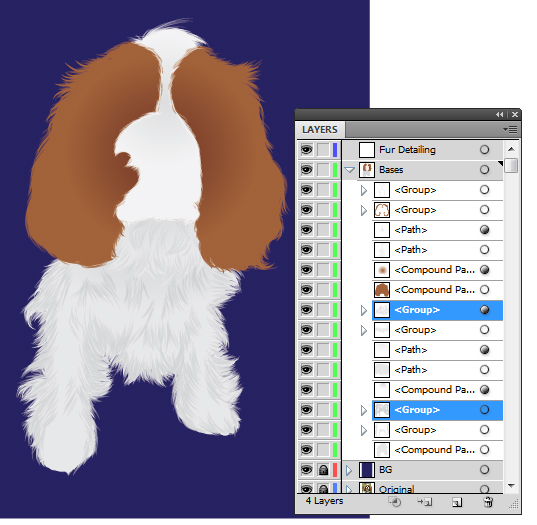
Task: Hide the BG layer using eye icon
Action: coord(307,470)
